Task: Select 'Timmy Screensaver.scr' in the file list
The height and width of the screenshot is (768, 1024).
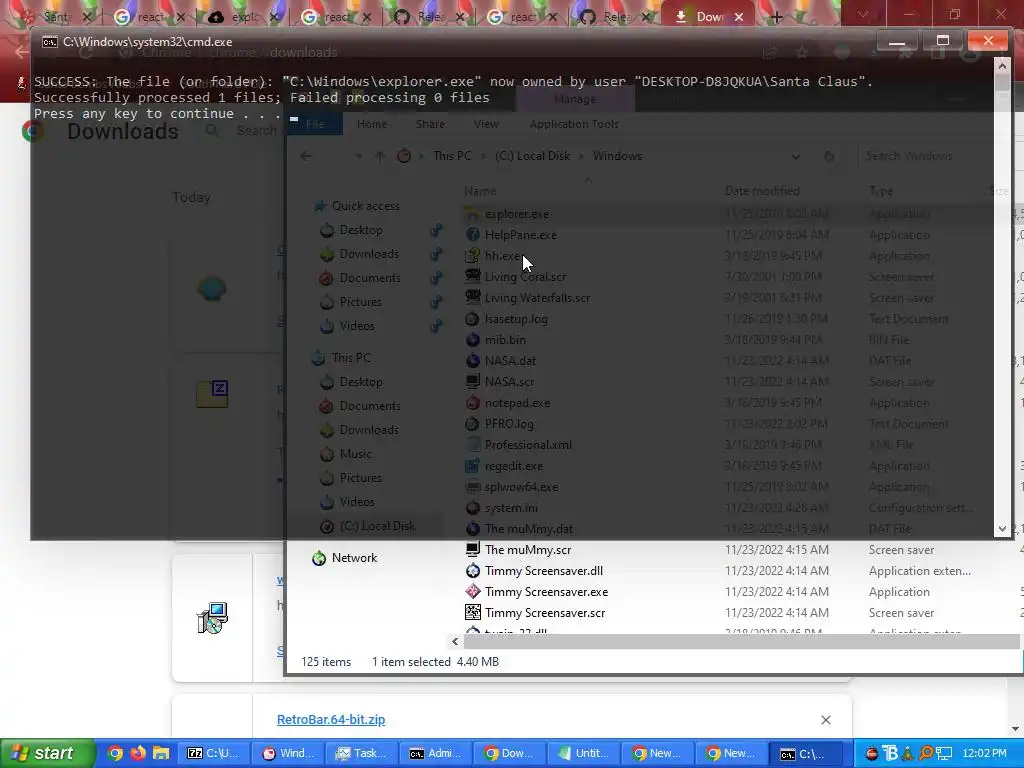Action: click(545, 613)
